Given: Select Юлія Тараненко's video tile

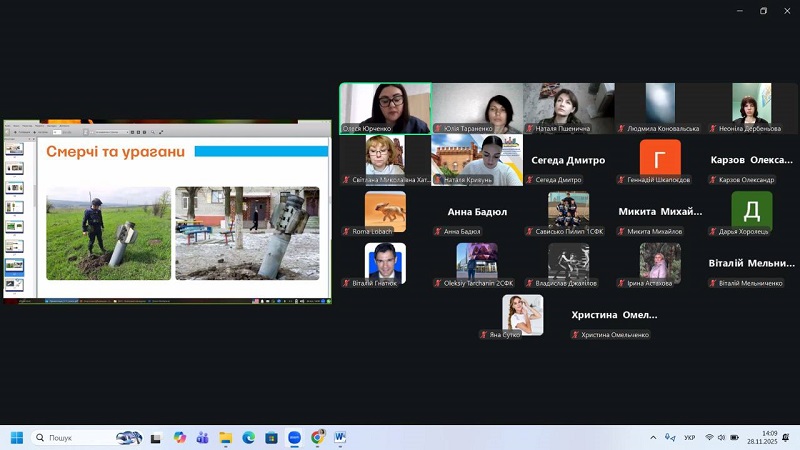Looking at the screenshot, I should point(477,107).
